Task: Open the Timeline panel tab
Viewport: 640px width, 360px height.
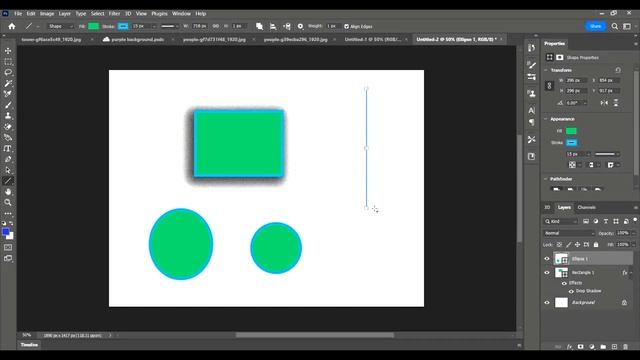Action: pyautogui.click(x=29, y=345)
